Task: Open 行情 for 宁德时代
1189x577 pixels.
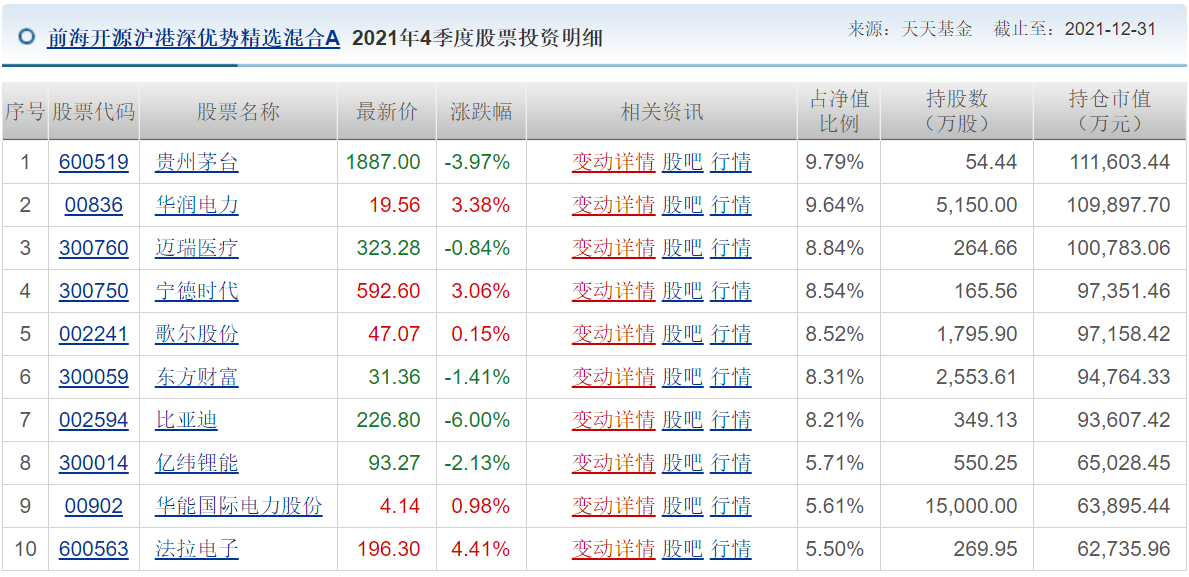Action: (x=731, y=290)
